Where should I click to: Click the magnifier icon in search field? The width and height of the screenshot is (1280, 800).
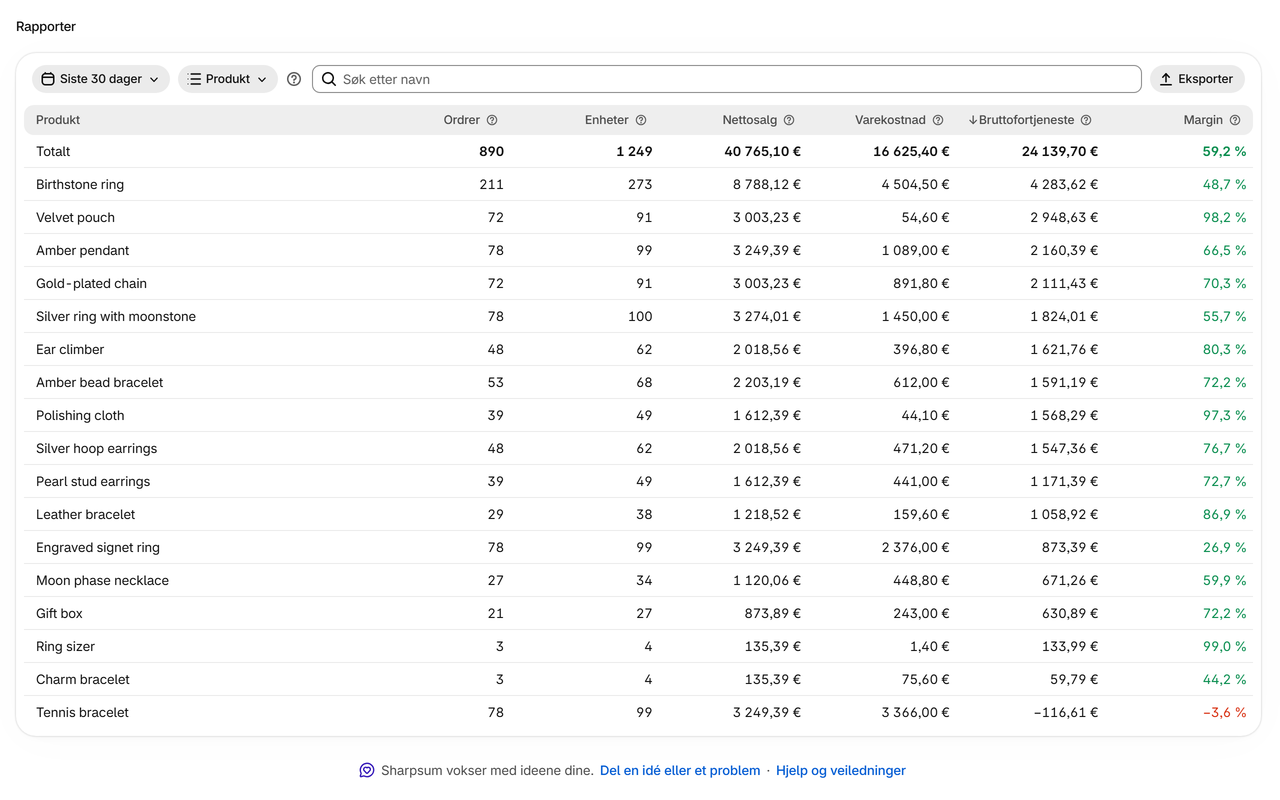tap(329, 79)
